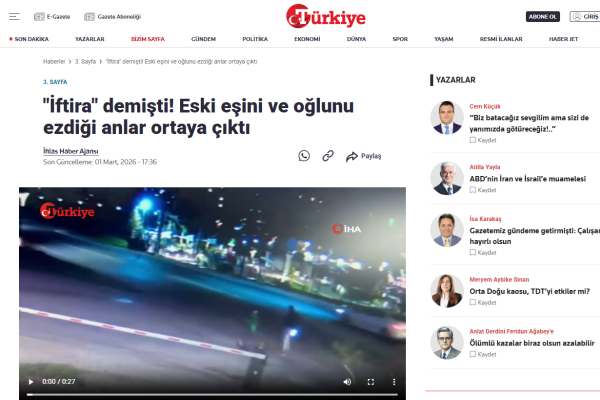600x400 pixels.
Task: Open the DÜNYA menu item
Action: [x=356, y=39]
